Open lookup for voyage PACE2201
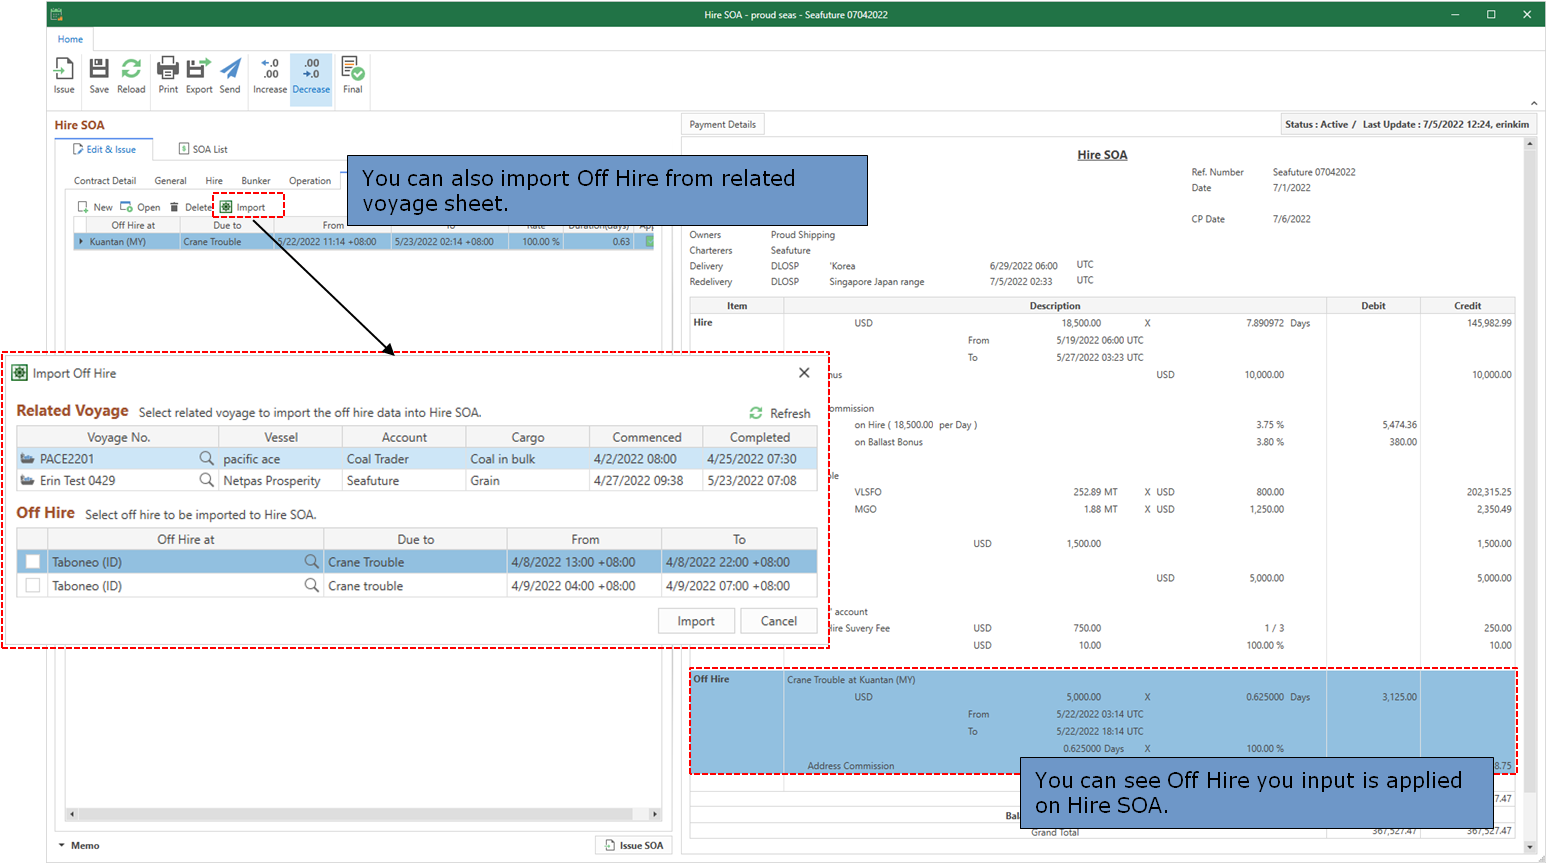The image size is (1547, 864). pos(206,458)
